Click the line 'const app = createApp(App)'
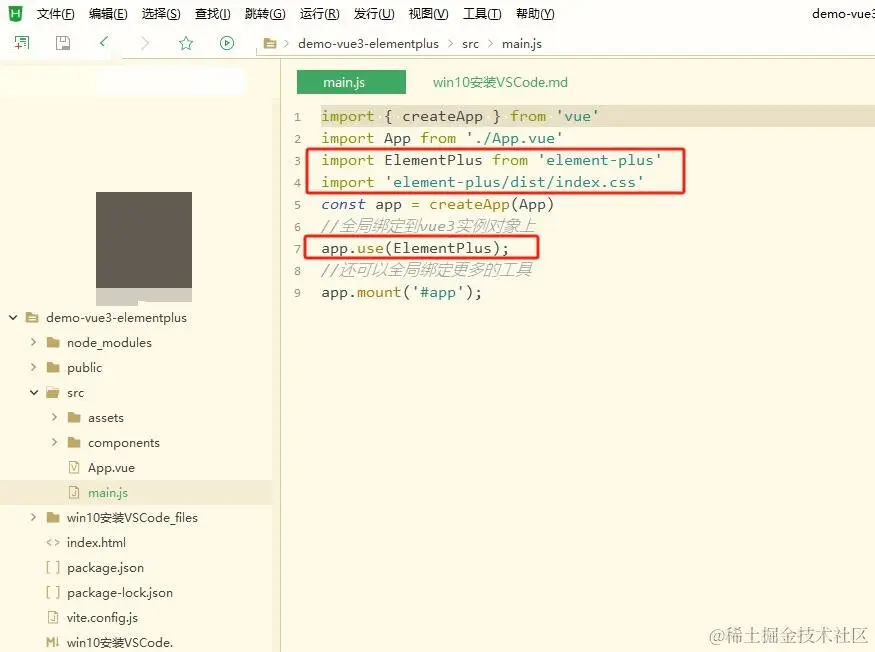Screen dimensions: 875x652 (x=437, y=204)
